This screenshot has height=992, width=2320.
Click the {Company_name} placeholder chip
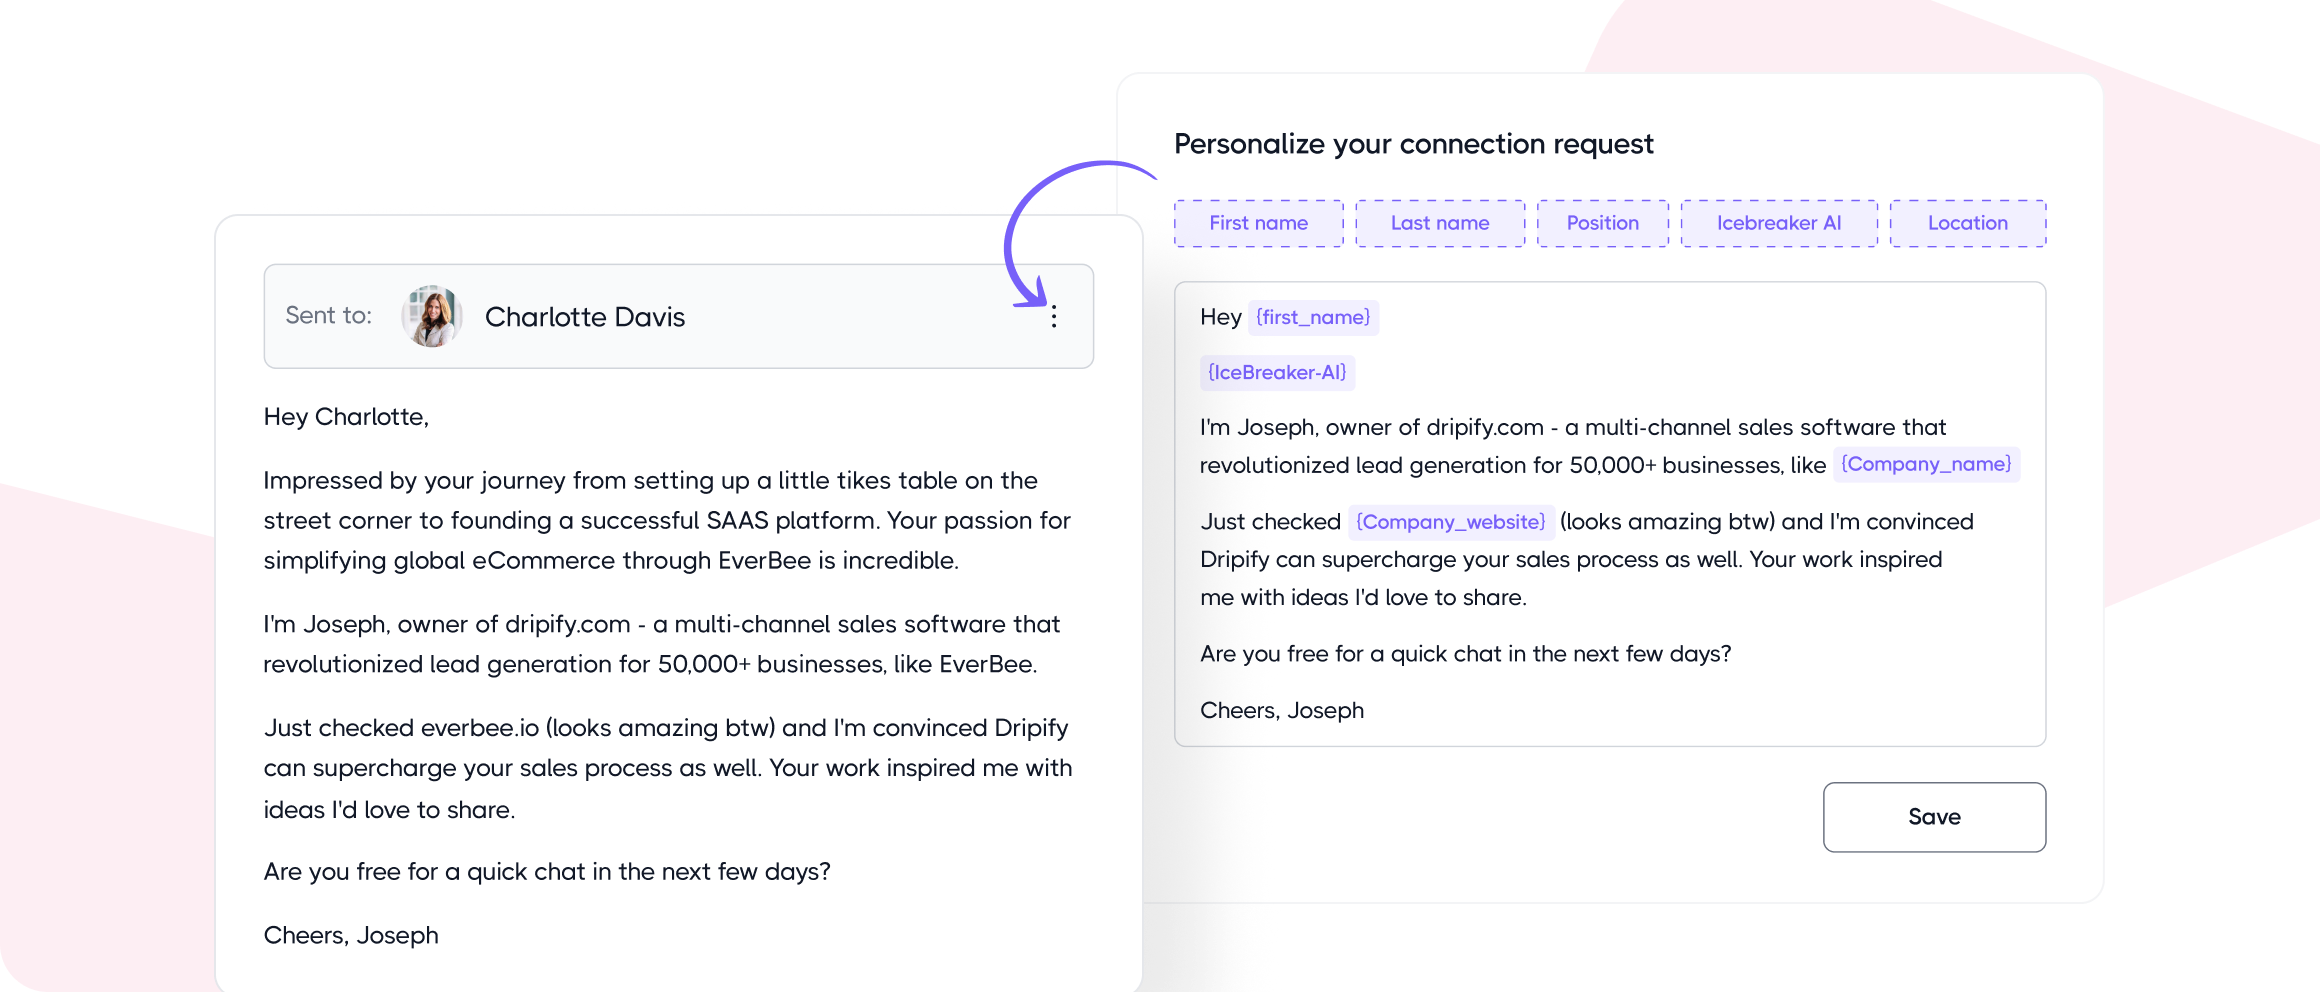point(1926,464)
